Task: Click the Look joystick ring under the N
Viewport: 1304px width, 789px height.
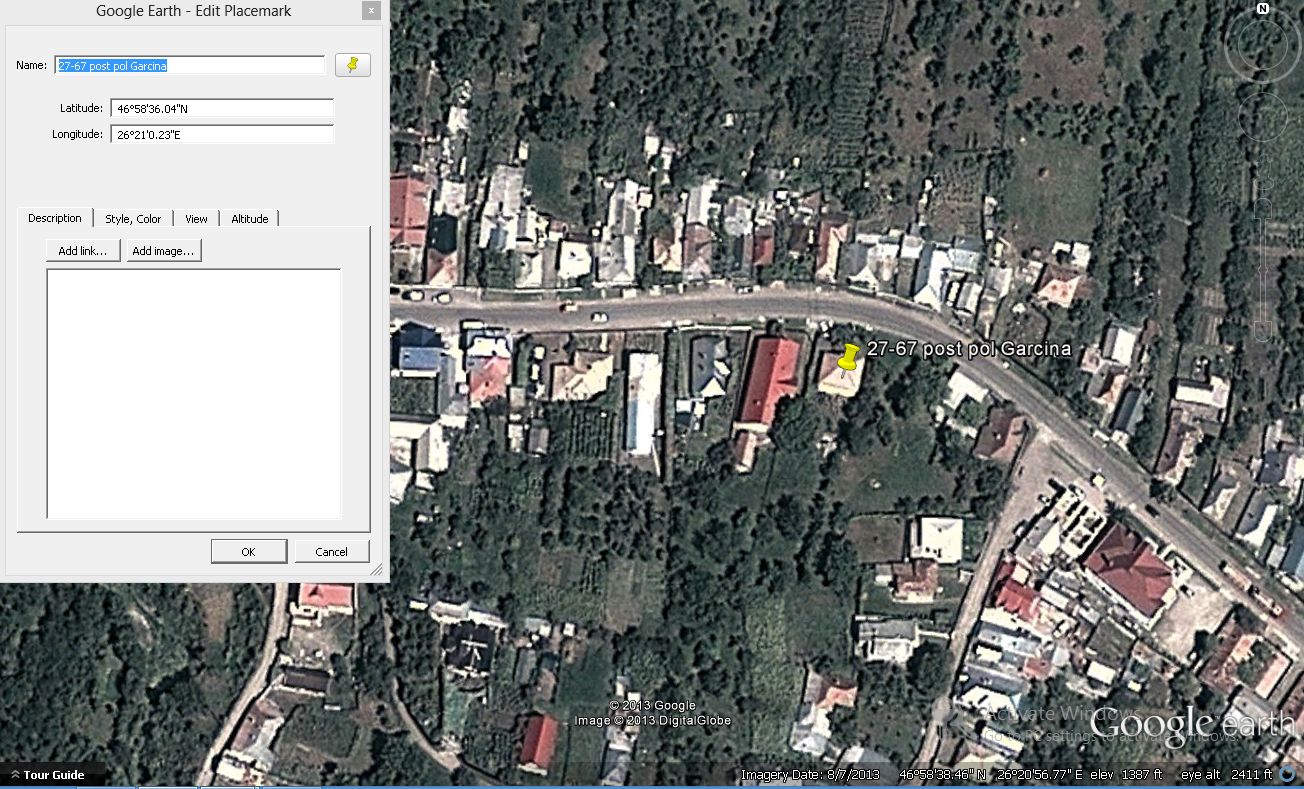Action: point(1262,44)
